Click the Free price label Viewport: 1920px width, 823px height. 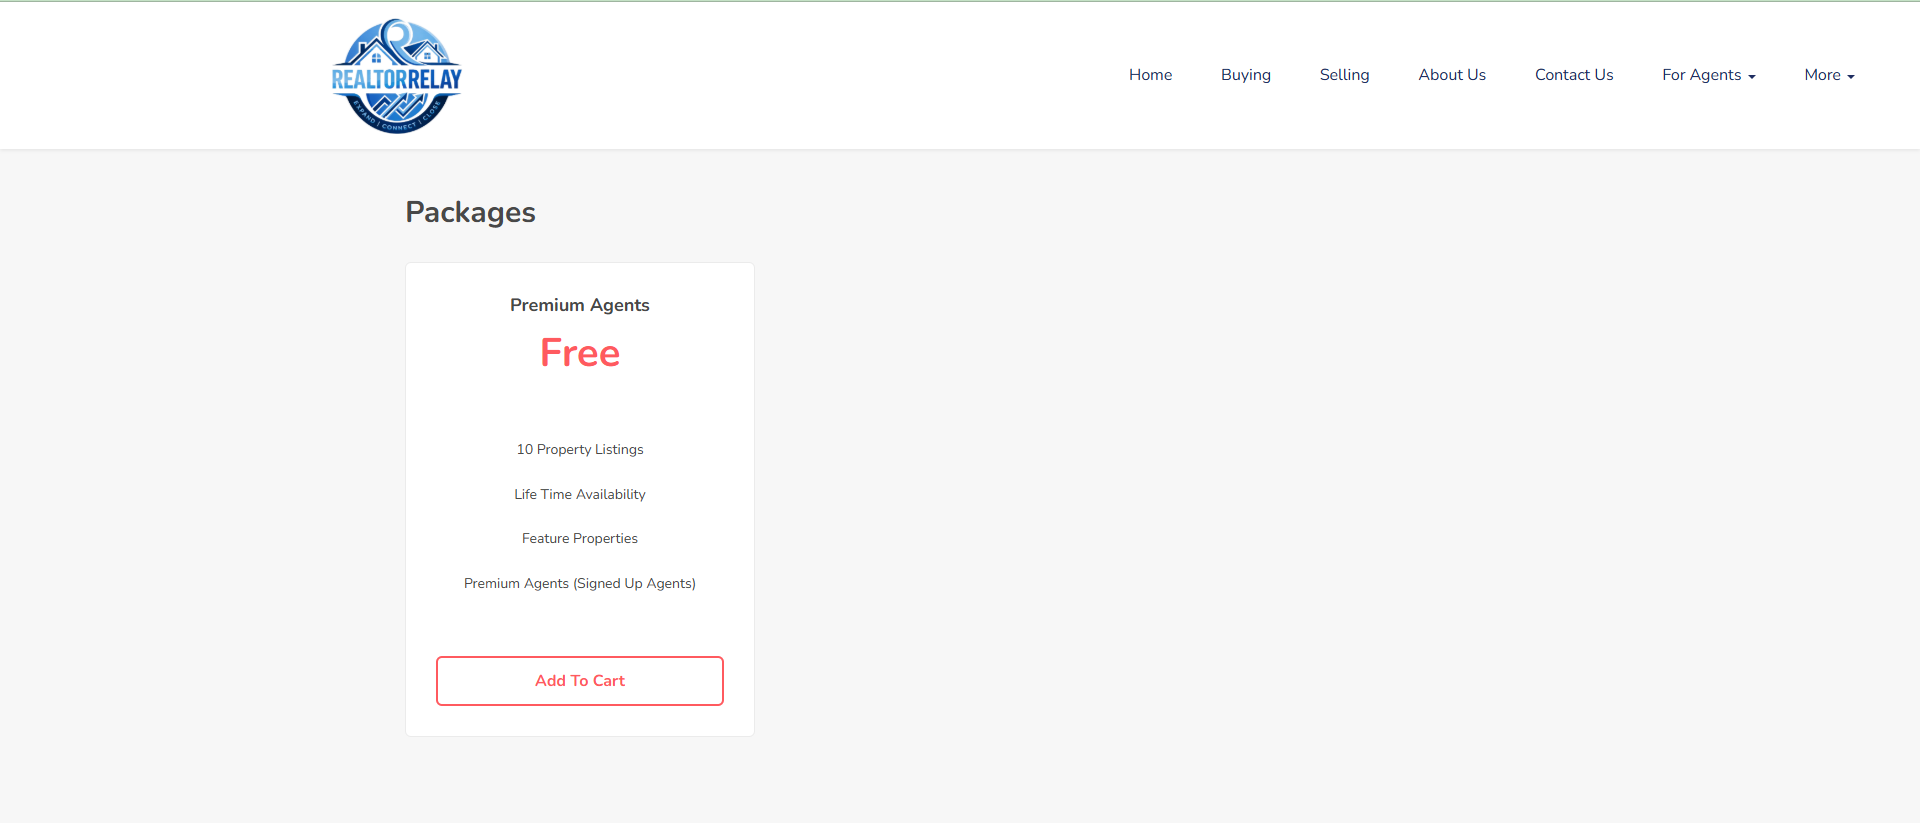pyautogui.click(x=580, y=353)
